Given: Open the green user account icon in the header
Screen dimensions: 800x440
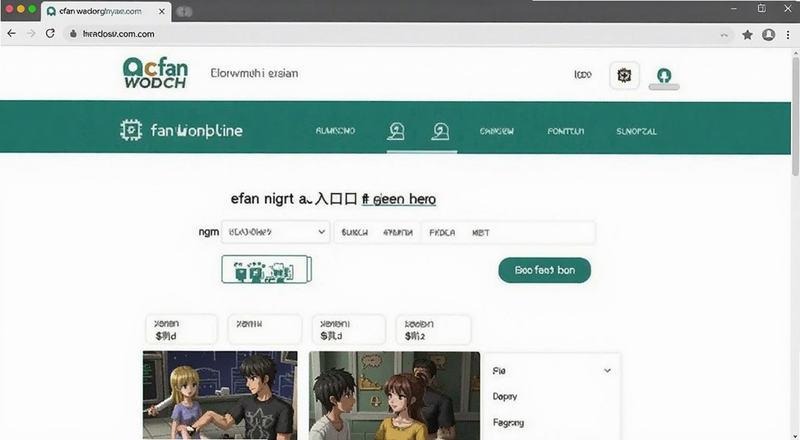Looking at the screenshot, I should 664,76.
